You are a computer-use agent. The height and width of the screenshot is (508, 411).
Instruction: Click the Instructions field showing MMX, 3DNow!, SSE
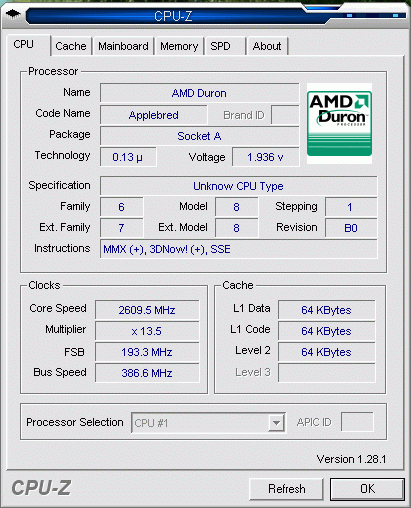(239, 249)
